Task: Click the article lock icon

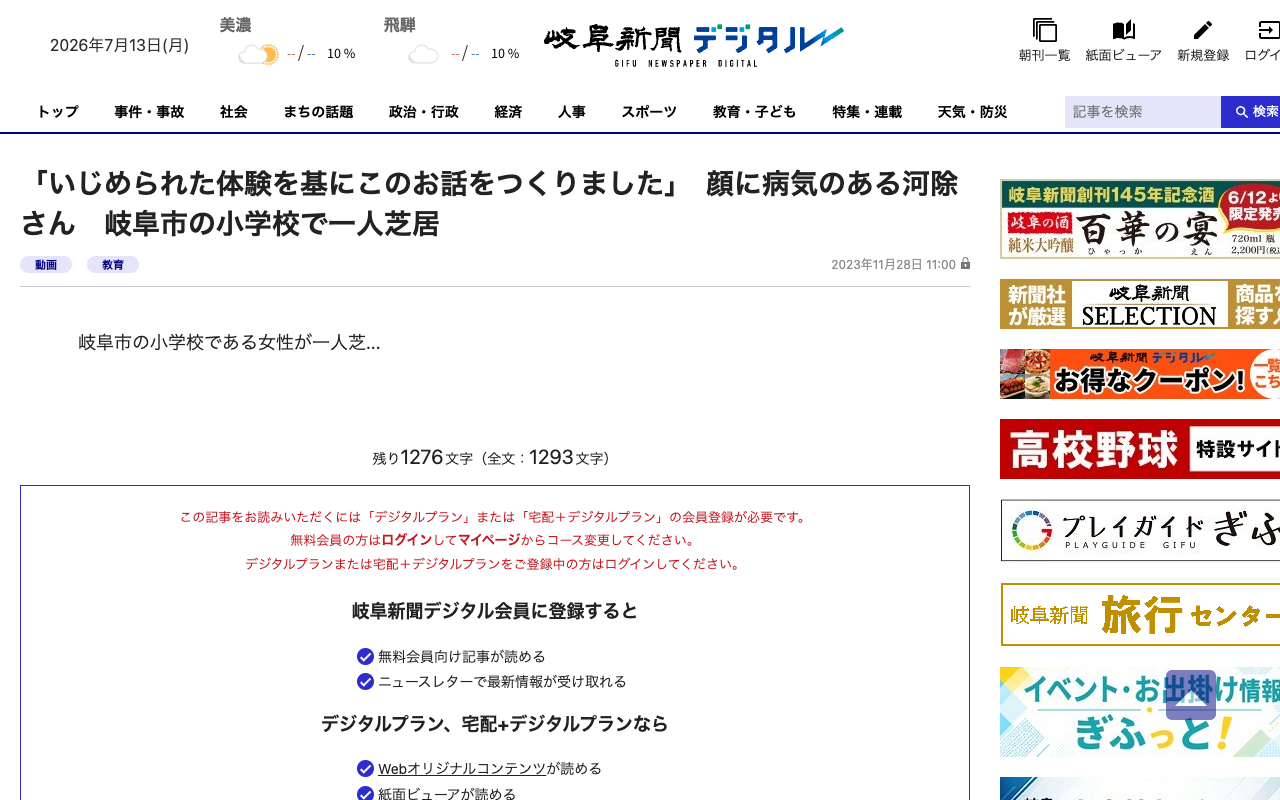Action: (966, 264)
